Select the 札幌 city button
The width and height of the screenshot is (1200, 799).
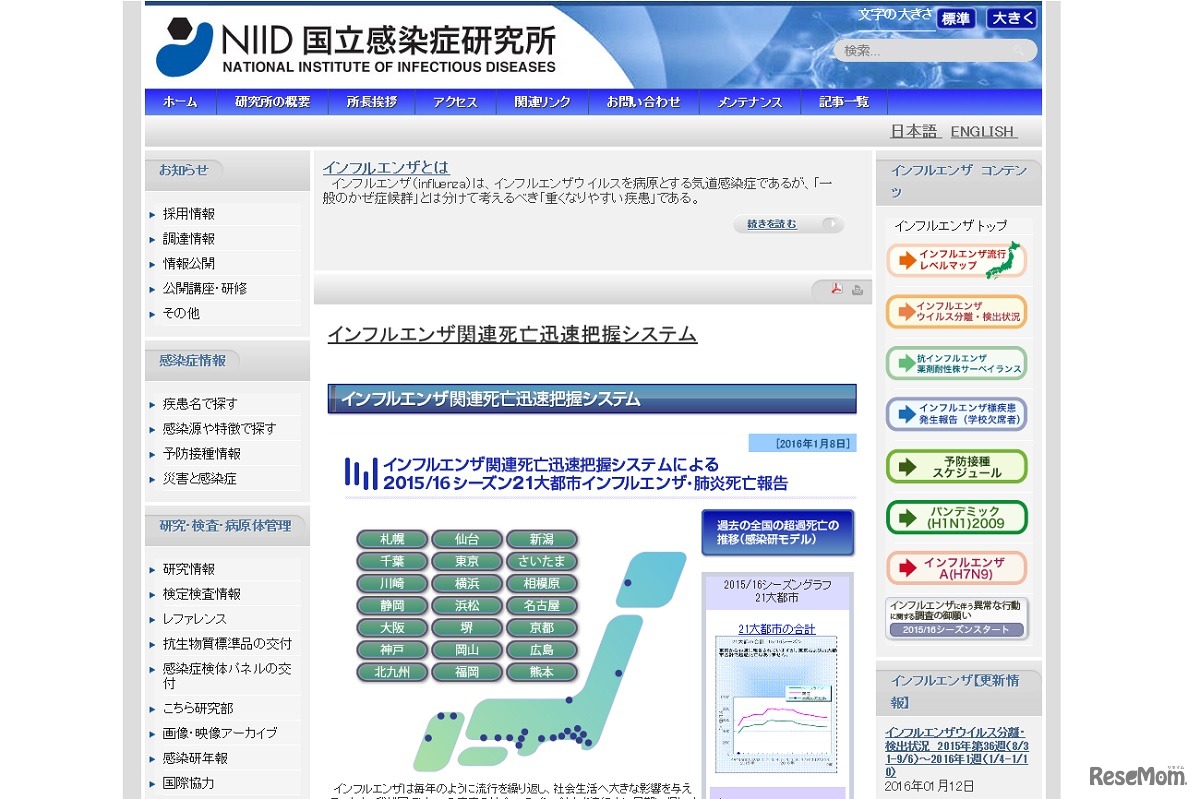pos(392,539)
